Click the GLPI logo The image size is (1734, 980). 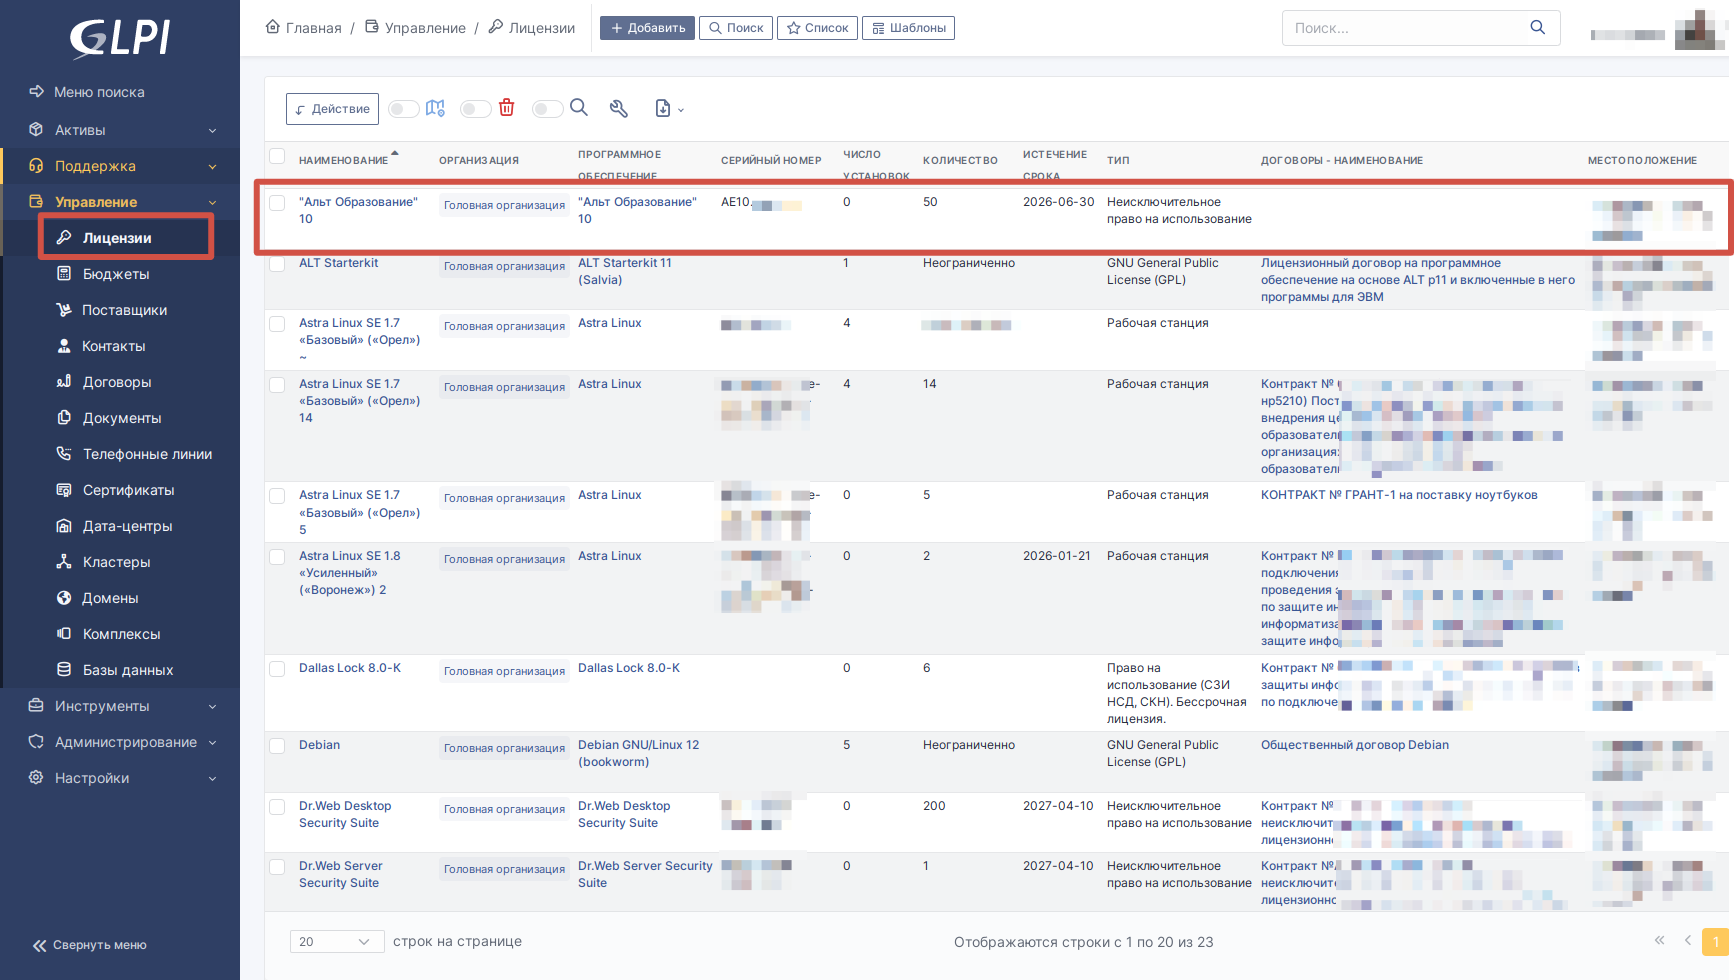coord(120,38)
